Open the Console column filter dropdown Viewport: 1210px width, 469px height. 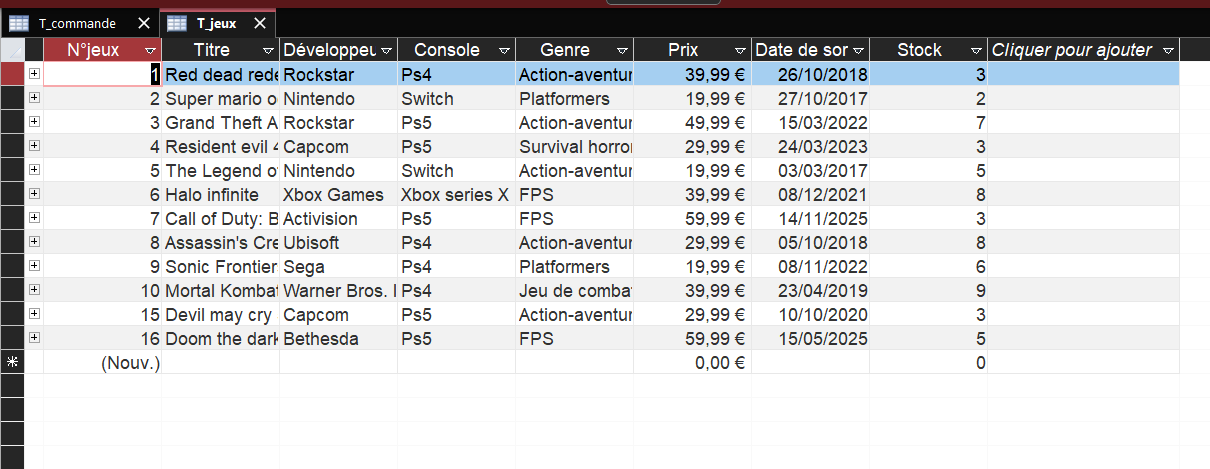click(x=504, y=50)
